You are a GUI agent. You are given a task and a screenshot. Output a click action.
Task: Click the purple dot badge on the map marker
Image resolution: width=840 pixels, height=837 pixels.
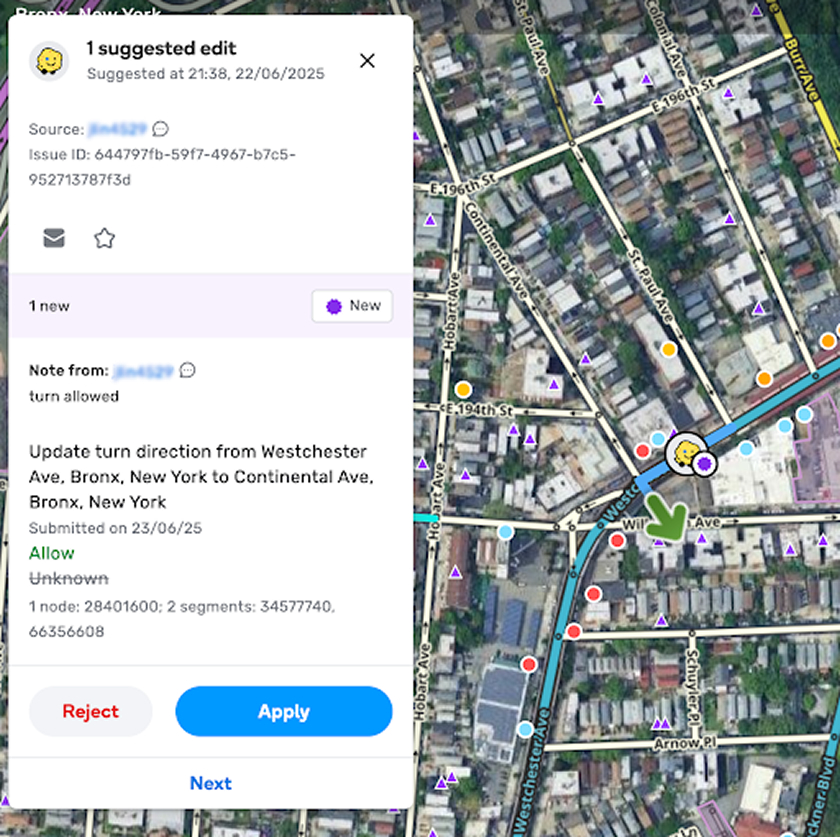pyautogui.click(x=704, y=464)
